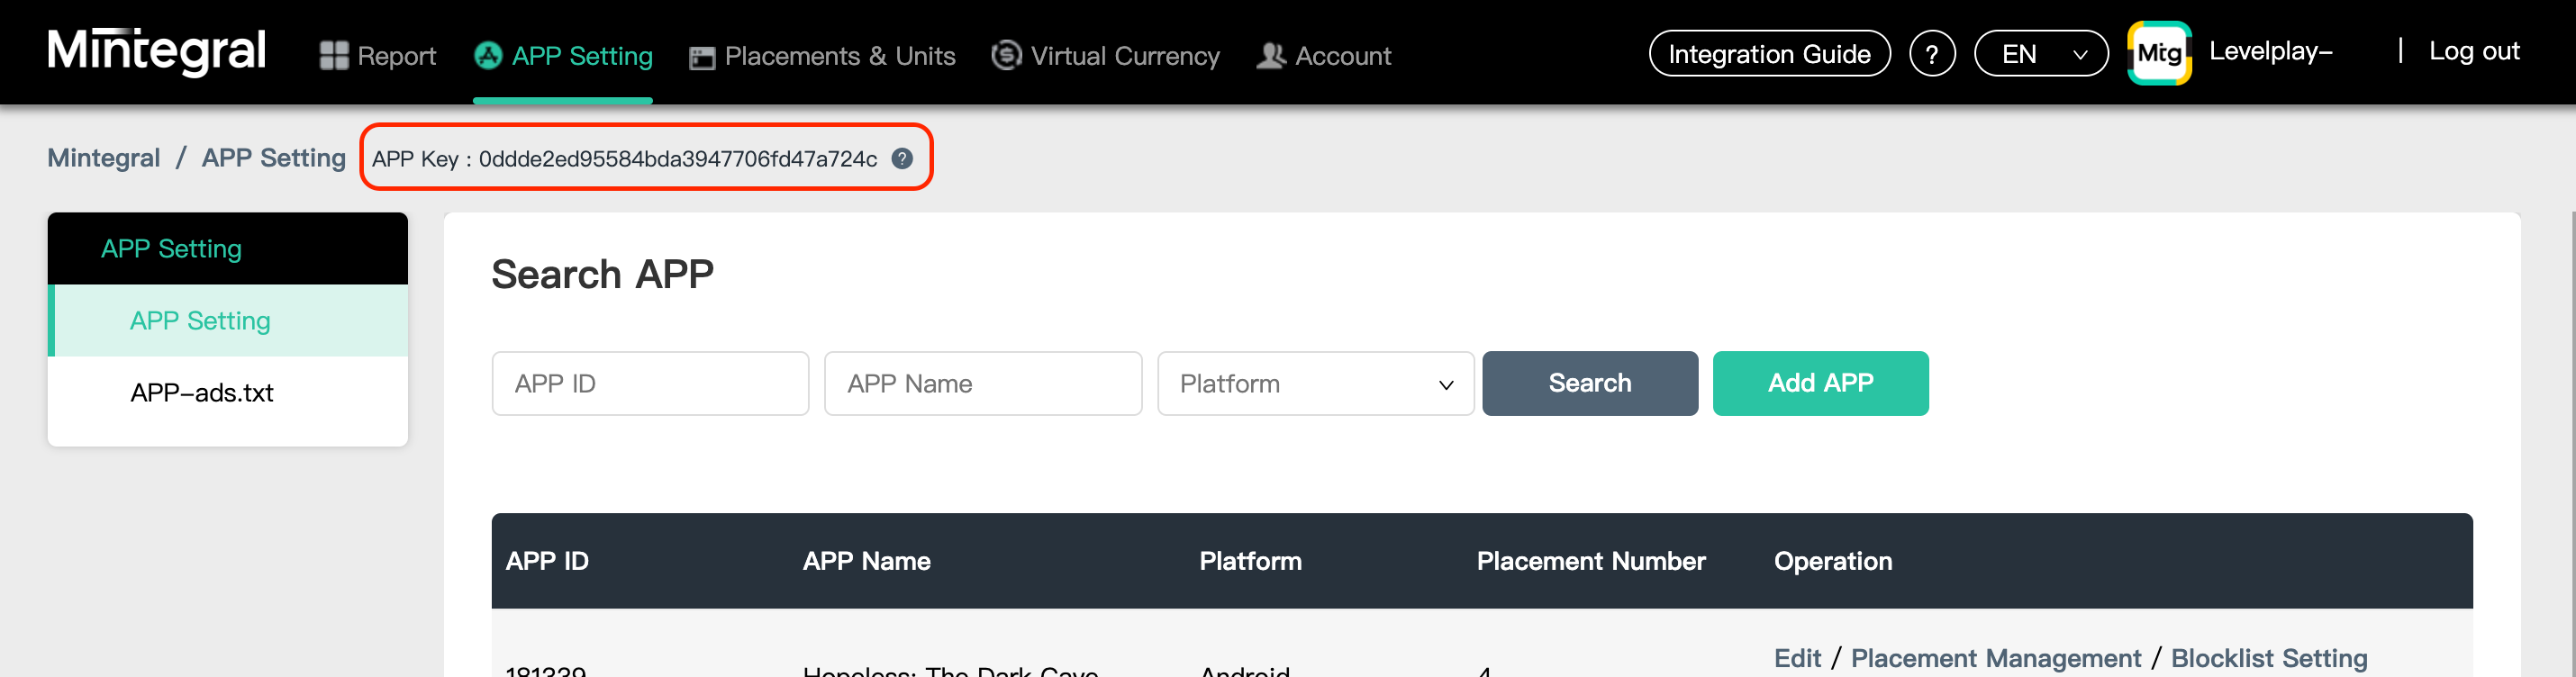
Task: Focus the APP ID input field
Action: 650,384
